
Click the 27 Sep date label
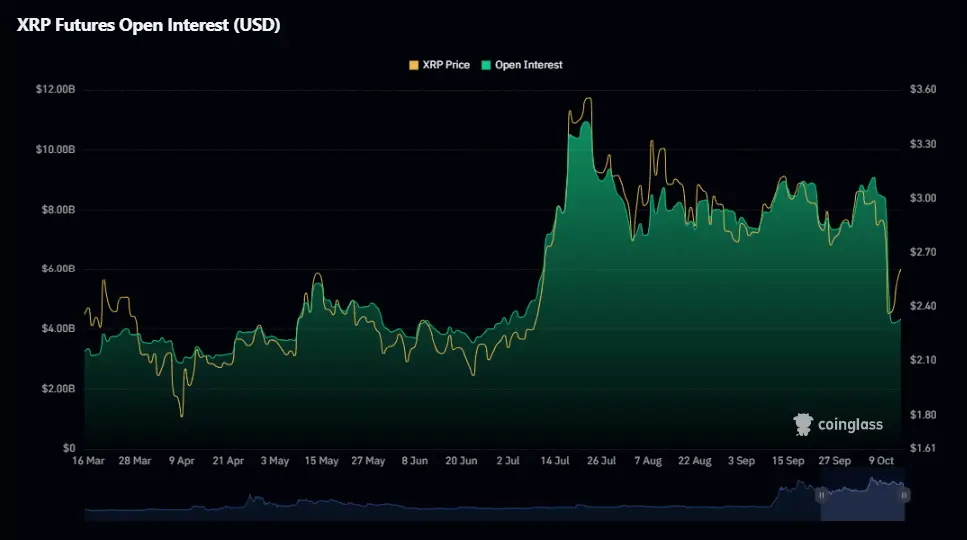834,460
